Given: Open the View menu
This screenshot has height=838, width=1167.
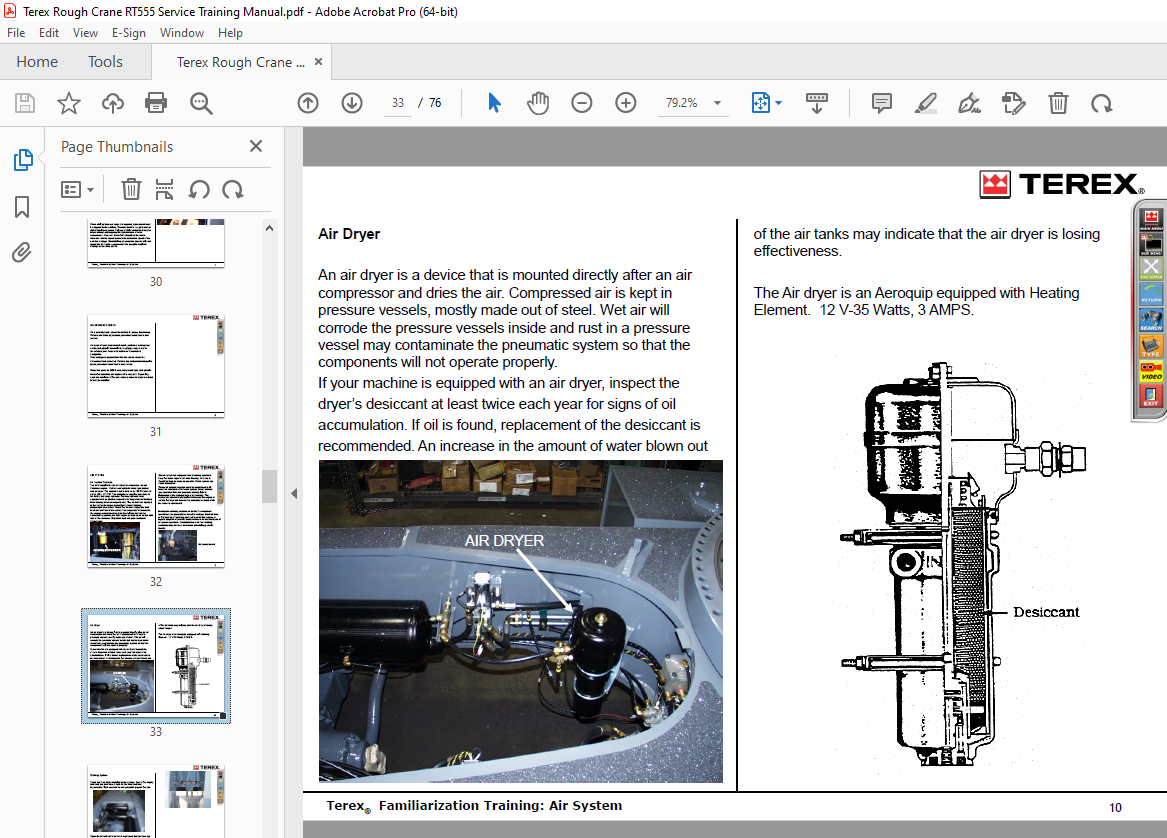Looking at the screenshot, I should tap(85, 33).
